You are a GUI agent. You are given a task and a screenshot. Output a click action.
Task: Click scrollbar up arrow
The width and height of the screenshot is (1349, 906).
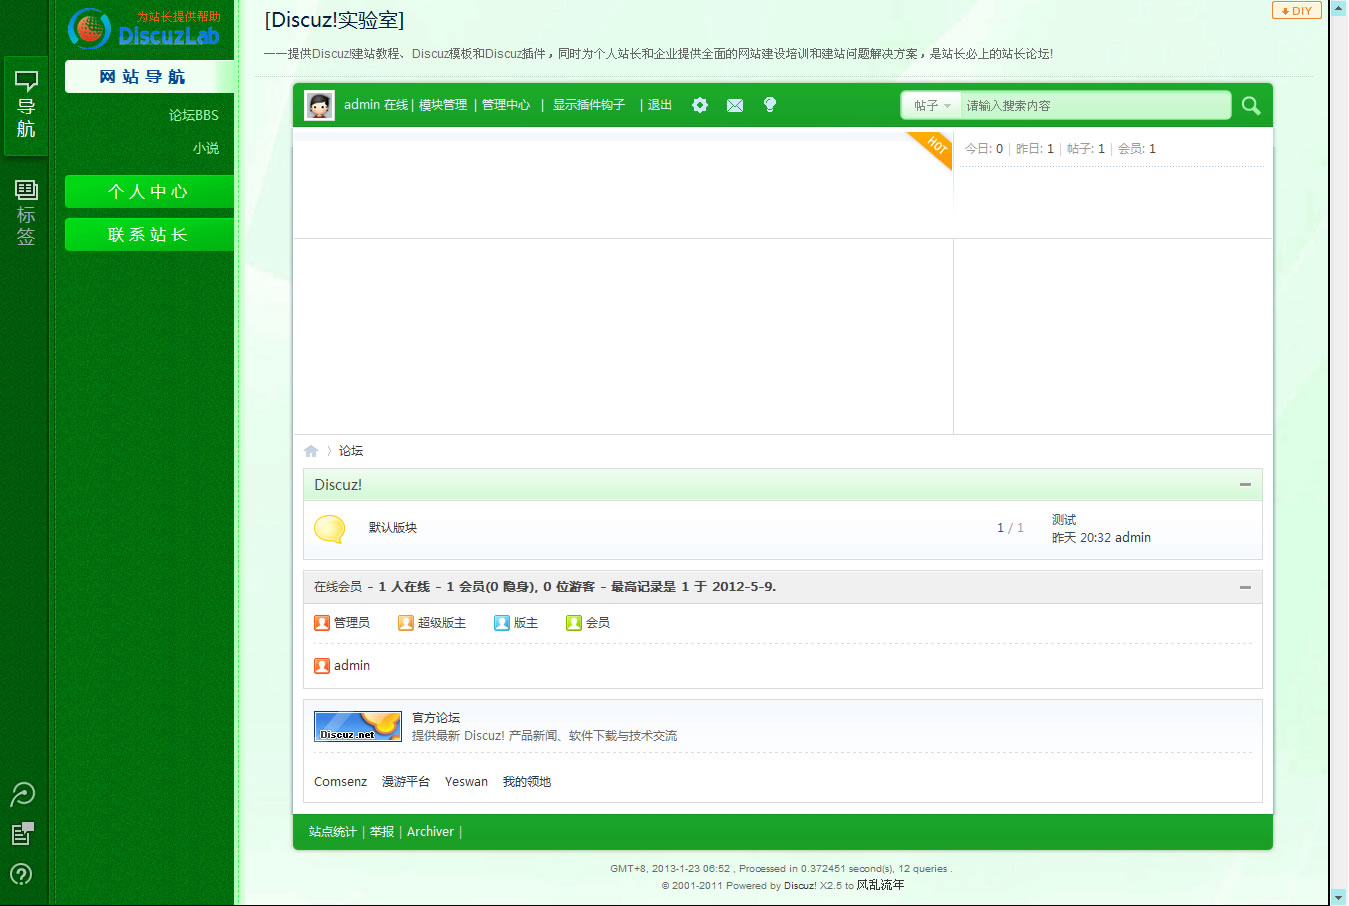tap(1339, 8)
